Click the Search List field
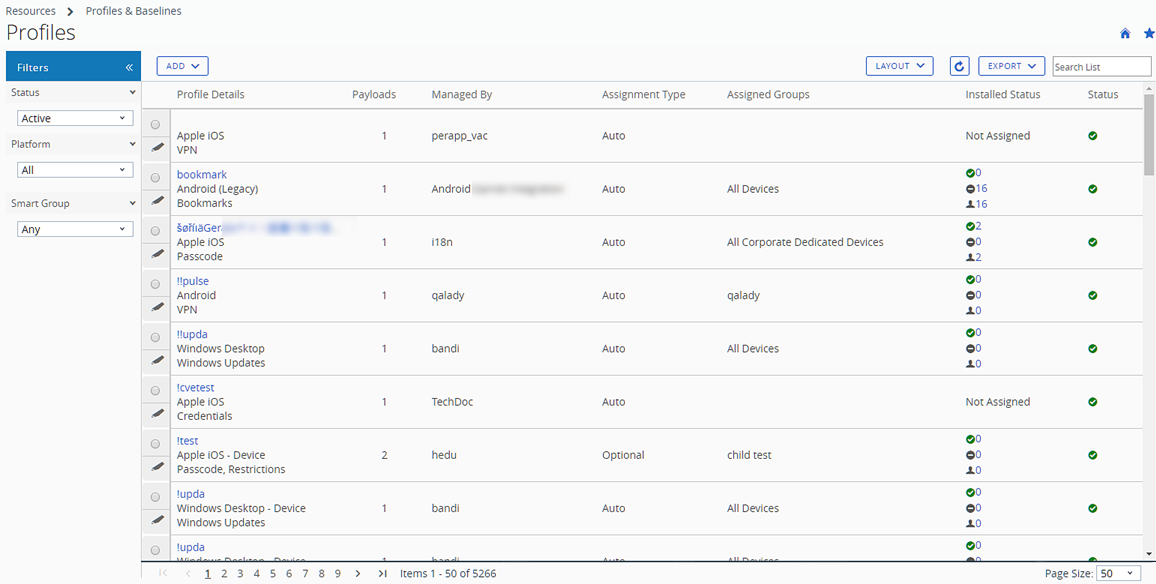This screenshot has width=1156, height=584. (x=1101, y=66)
